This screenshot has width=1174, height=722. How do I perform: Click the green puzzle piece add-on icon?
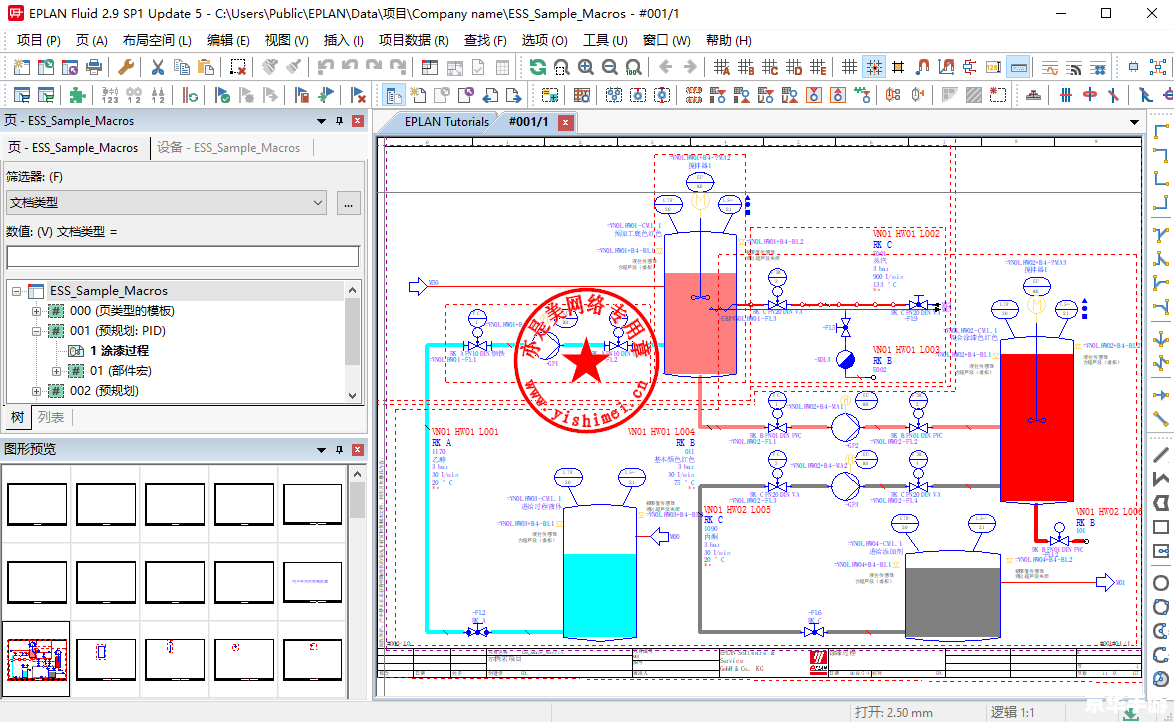tap(76, 95)
